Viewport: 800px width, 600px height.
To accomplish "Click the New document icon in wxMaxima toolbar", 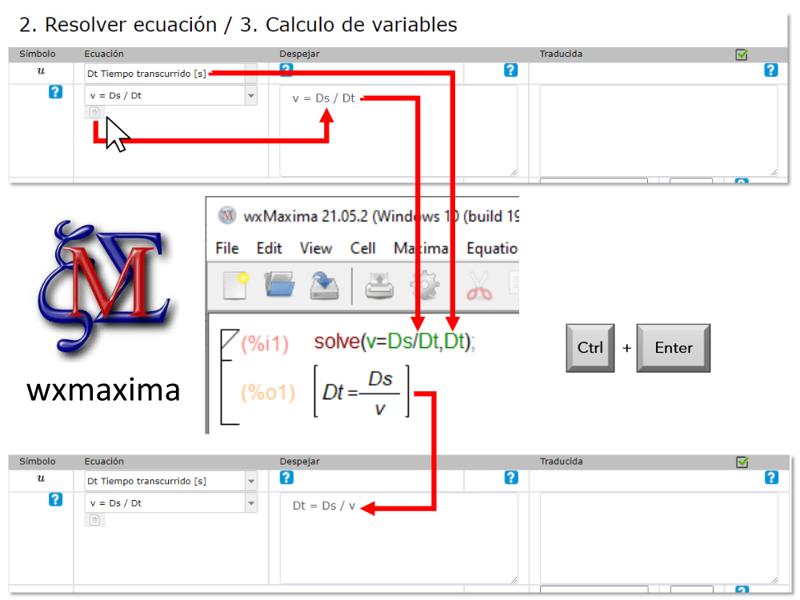I will click(236, 285).
